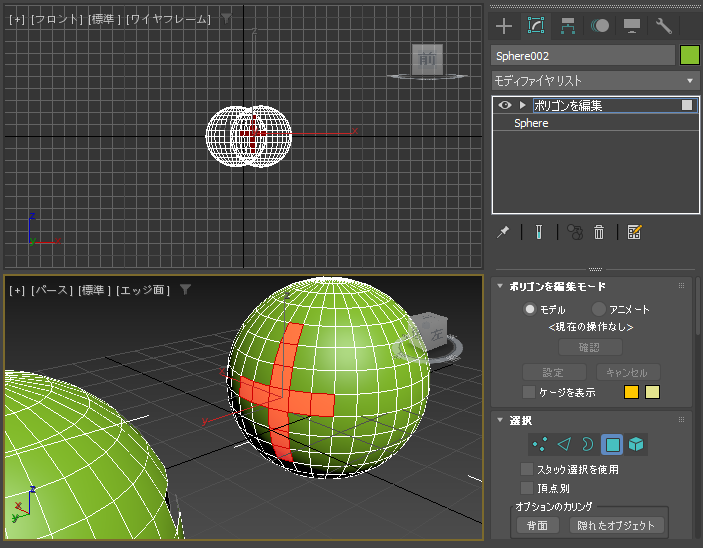Remove modifier with the trash icon
Image resolution: width=703 pixels, height=548 pixels.
[x=599, y=232]
